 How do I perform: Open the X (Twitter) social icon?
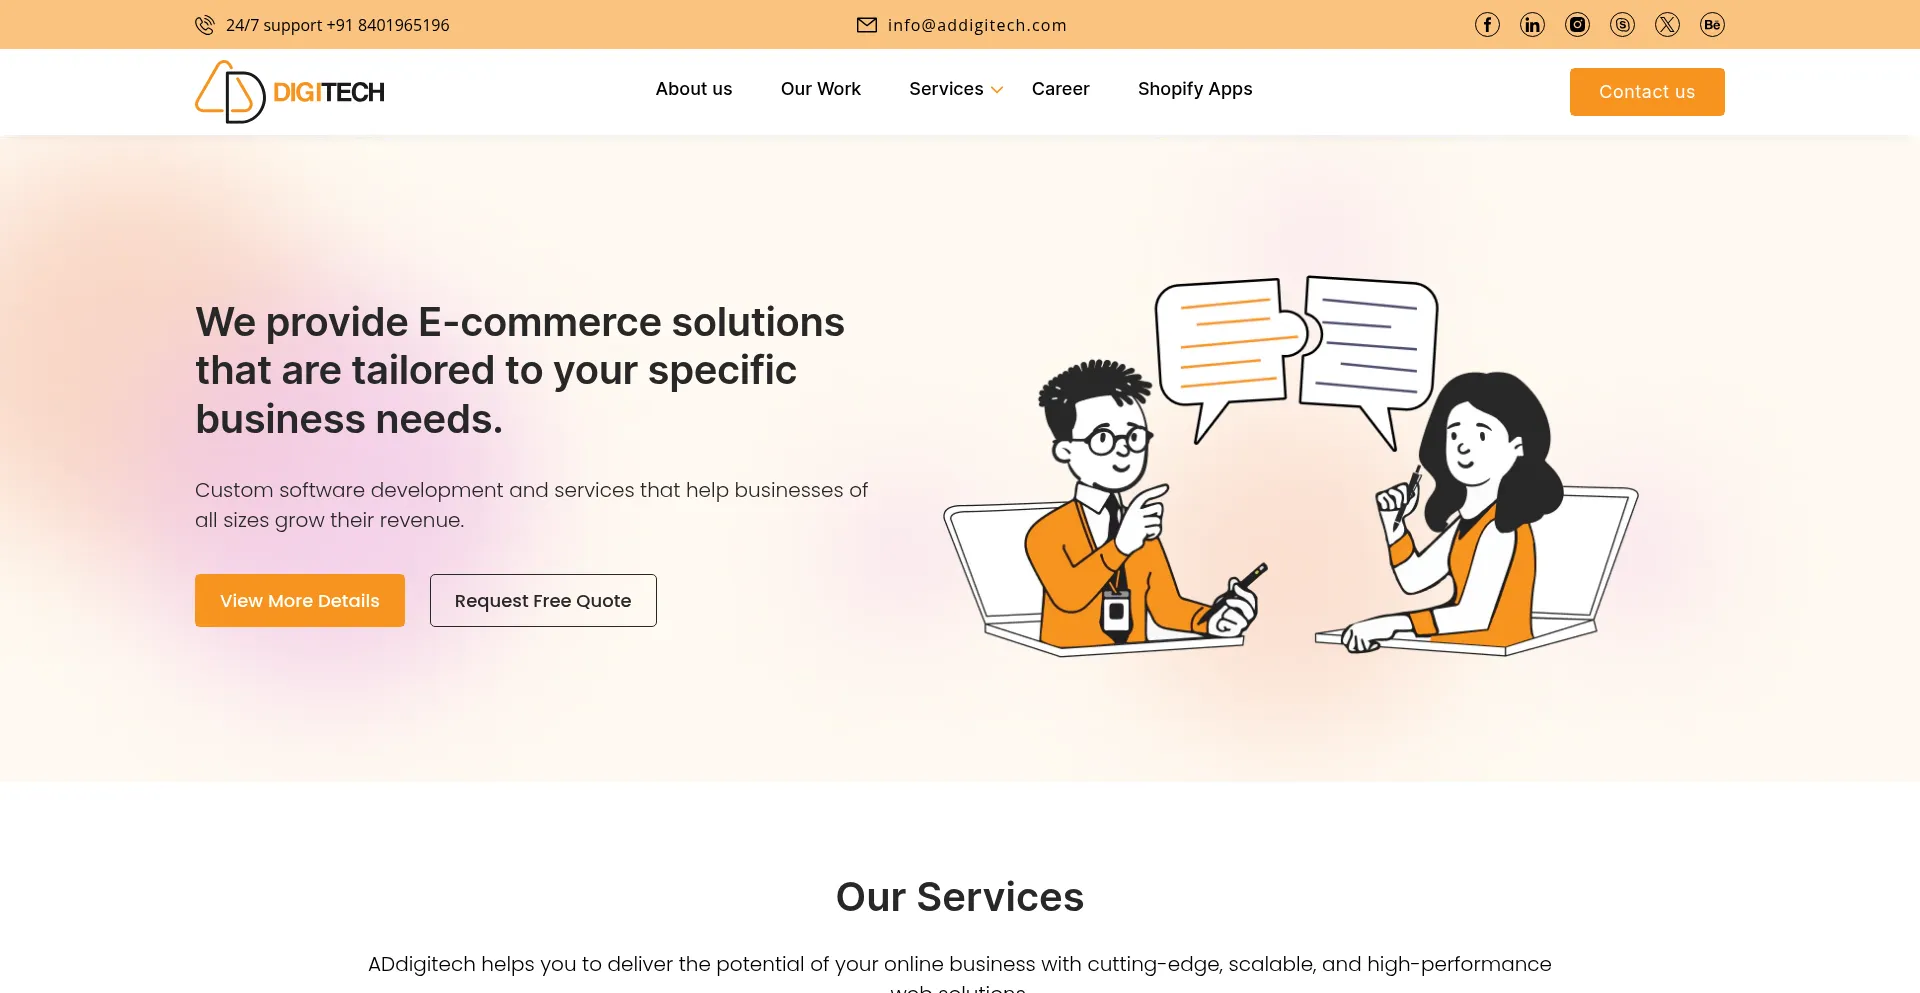(1667, 25)
